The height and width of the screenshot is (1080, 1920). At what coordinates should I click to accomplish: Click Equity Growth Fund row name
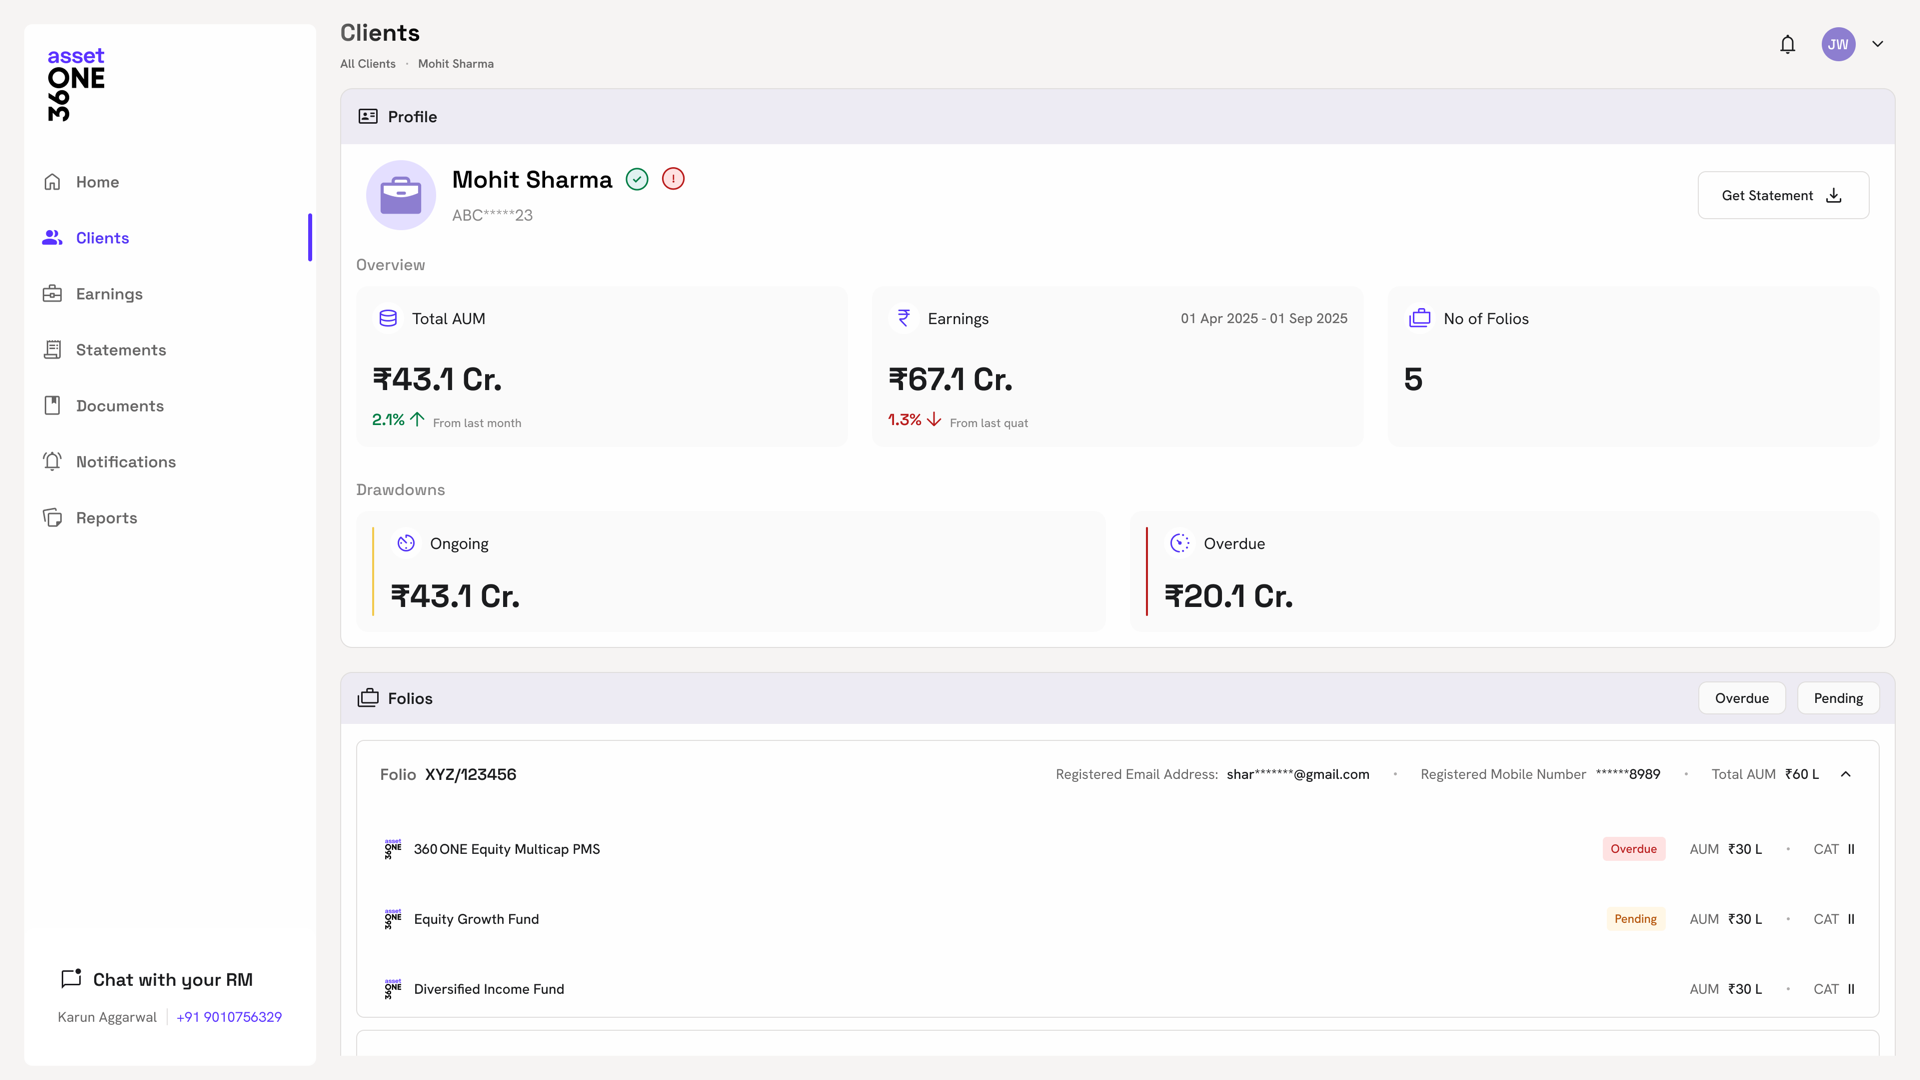[x=476, y=919]
